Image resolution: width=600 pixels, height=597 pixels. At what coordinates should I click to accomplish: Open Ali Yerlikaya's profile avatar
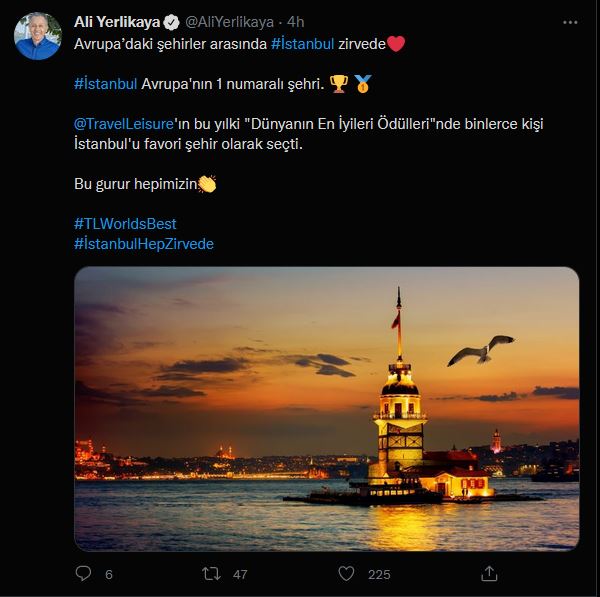click(x=38, y=36)
